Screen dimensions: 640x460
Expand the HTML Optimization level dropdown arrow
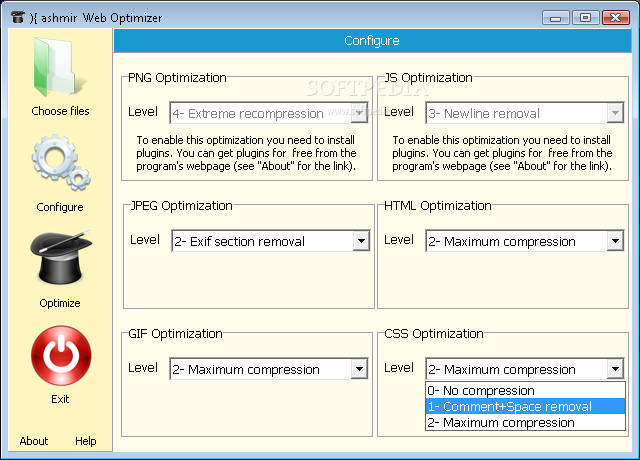tap(615, 241)
